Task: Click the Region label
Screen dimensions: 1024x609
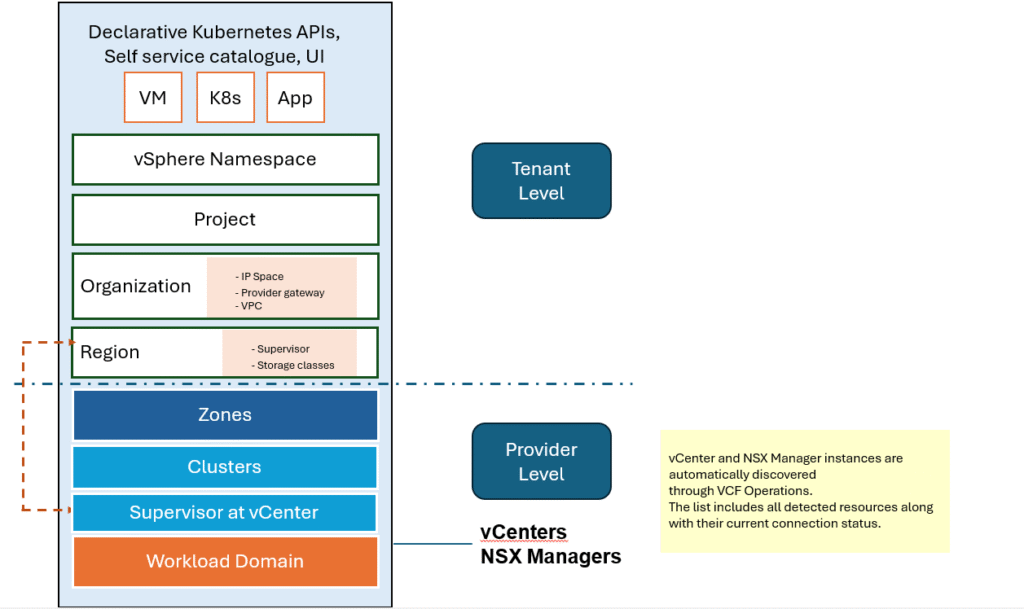Action: (110, 352)
